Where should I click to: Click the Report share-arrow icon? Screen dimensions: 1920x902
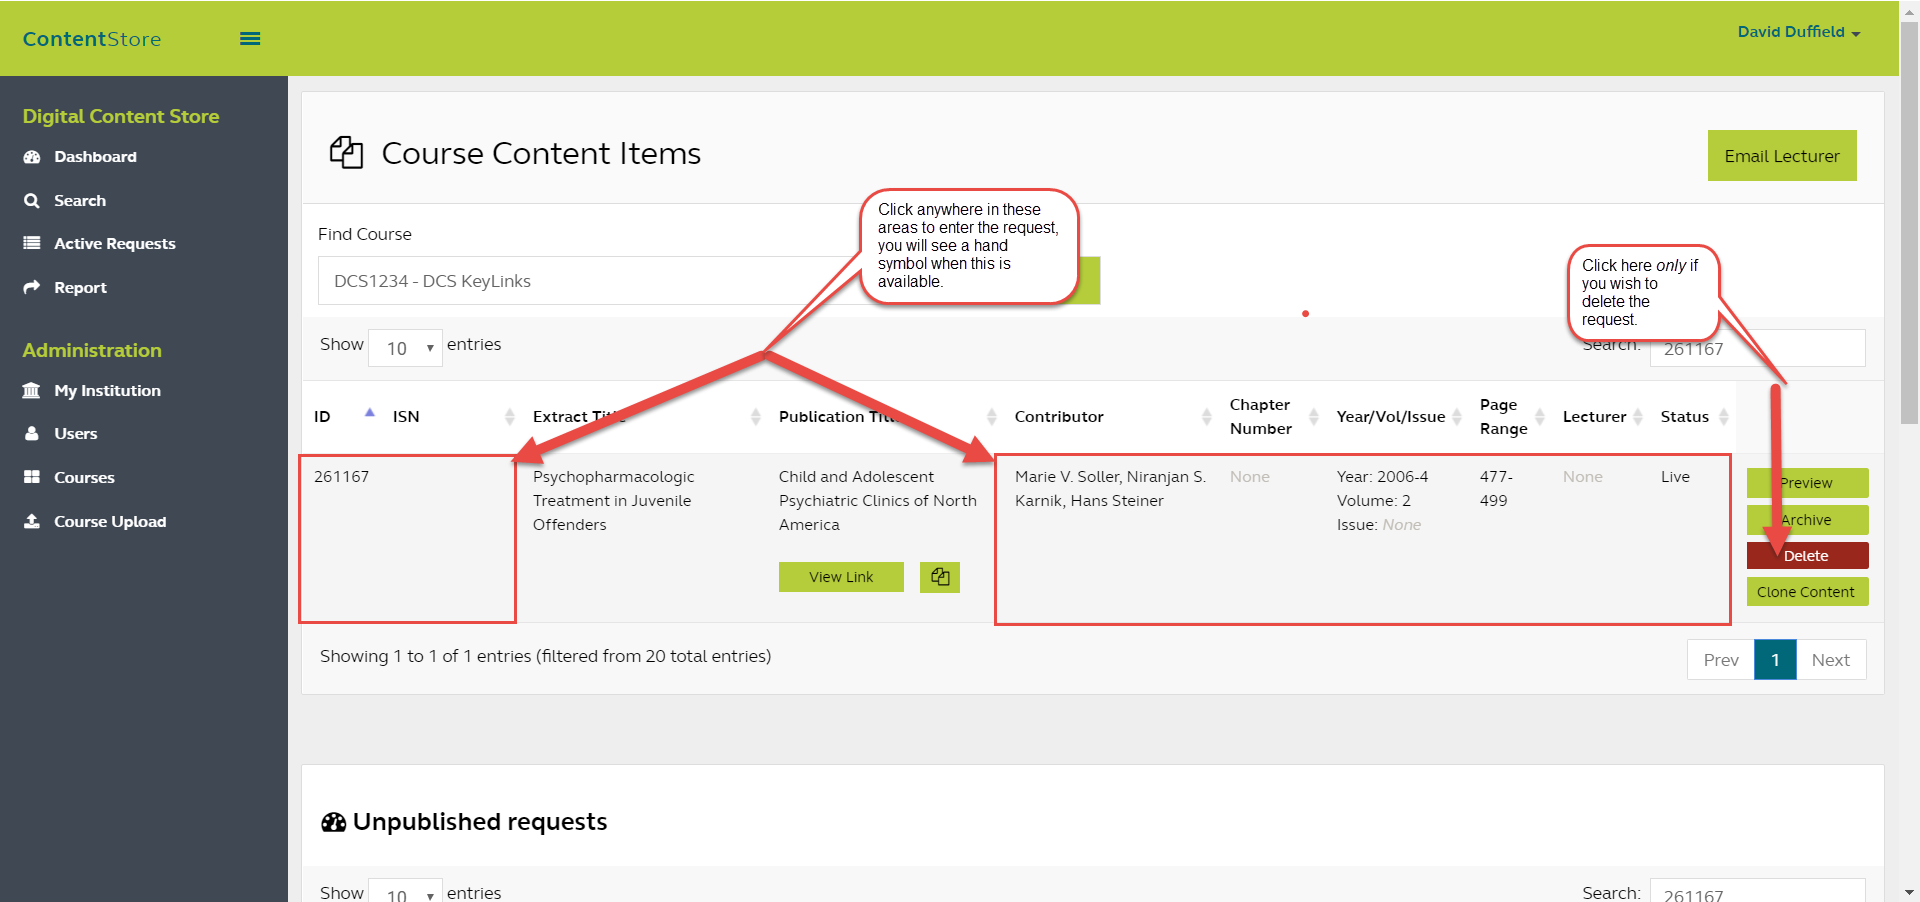tap(32, 287)
